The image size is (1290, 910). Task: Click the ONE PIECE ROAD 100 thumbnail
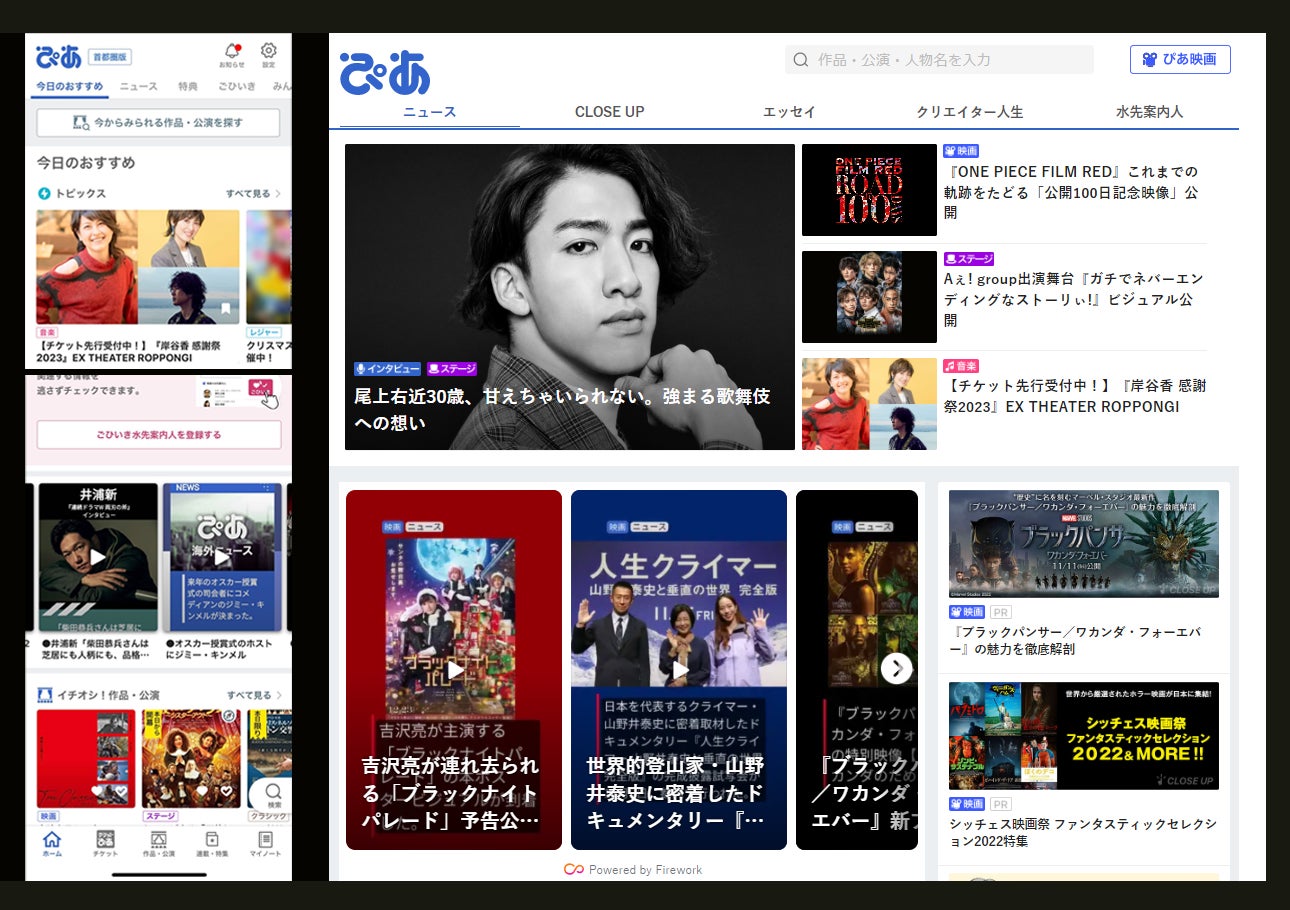pos(869,190)
